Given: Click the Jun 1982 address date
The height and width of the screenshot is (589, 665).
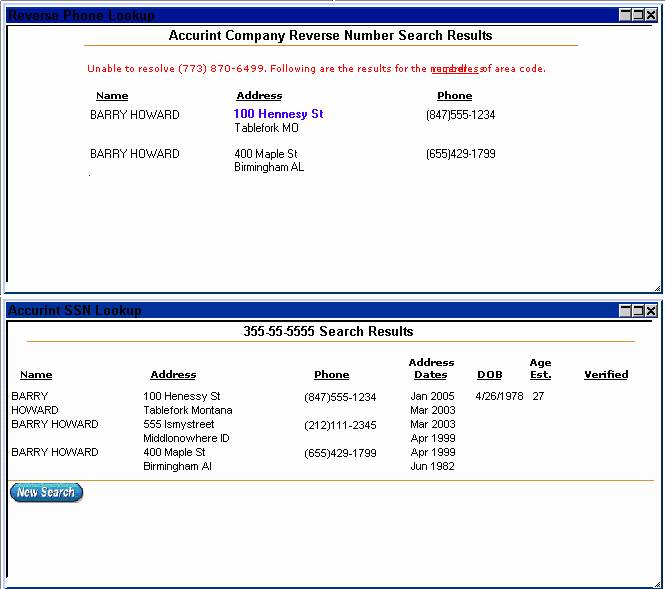Looking at the screenshot, I should pyautogui.click(x=432, y=466).
